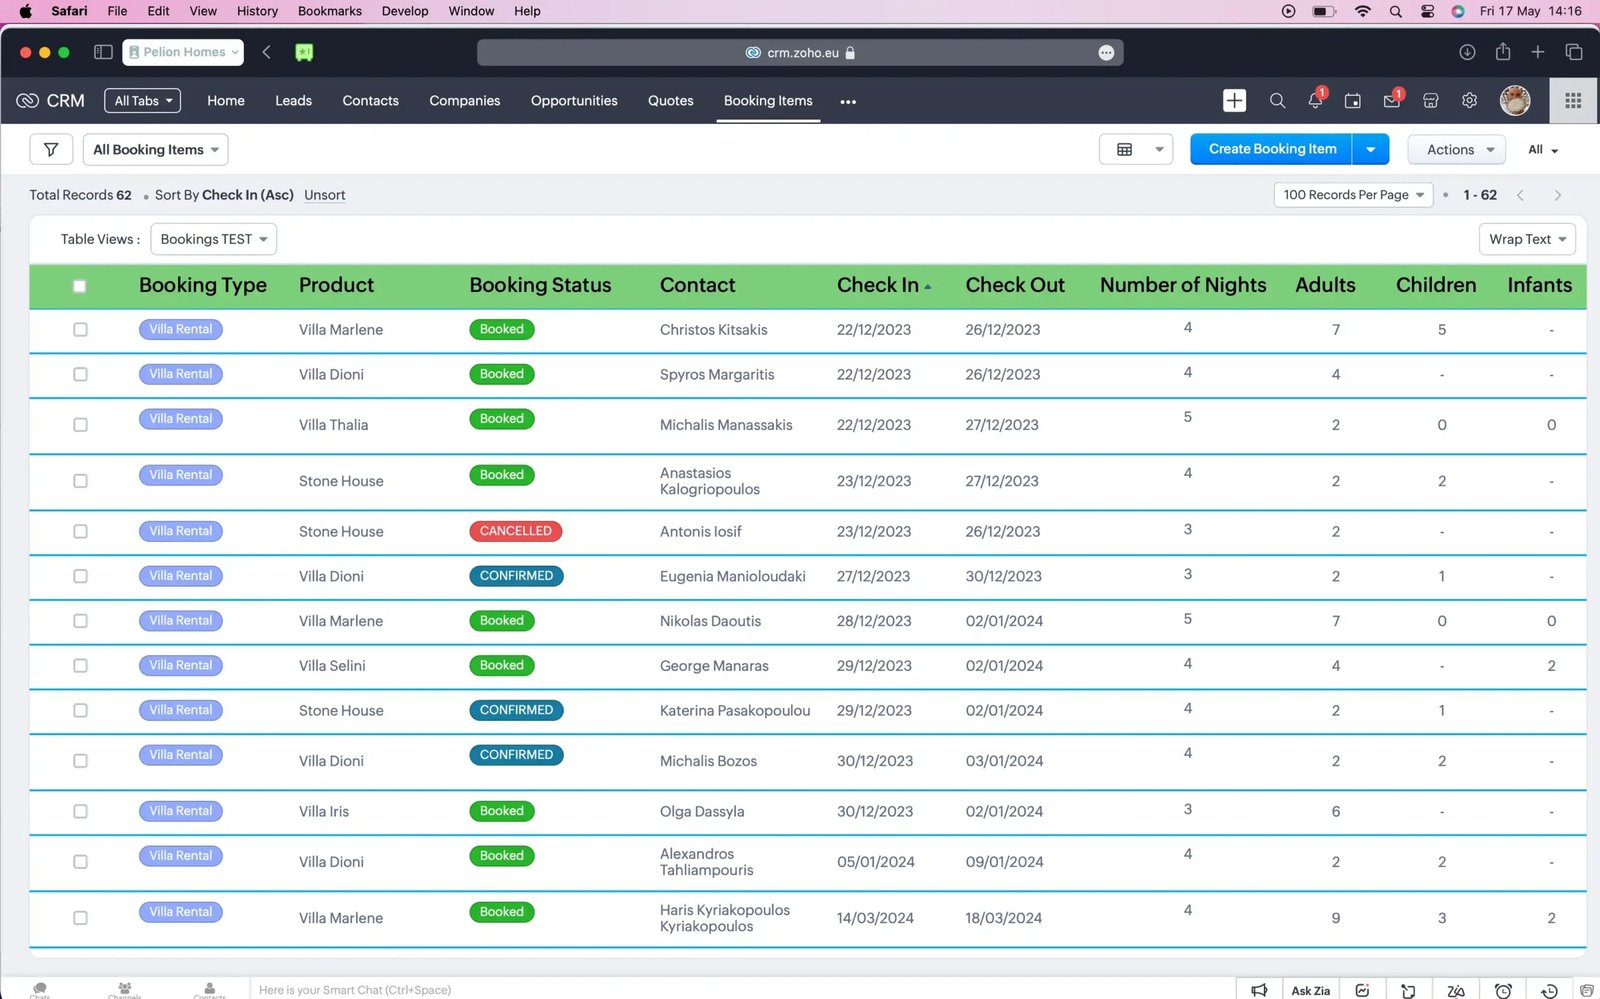Open the setup gear icon
Viewport: 1600px width, 999px height.
click(x=1469, y=101)
